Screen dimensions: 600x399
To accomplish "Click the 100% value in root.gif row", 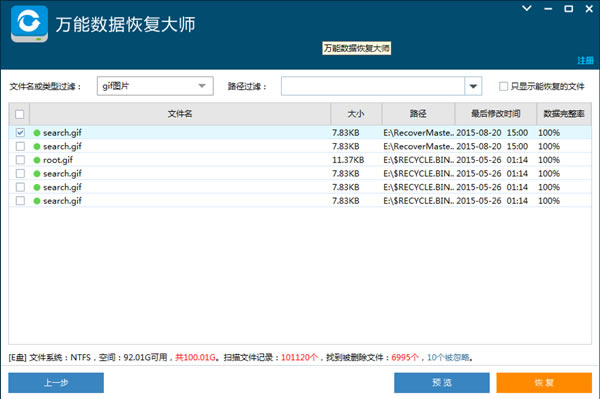I will [549, 160].
